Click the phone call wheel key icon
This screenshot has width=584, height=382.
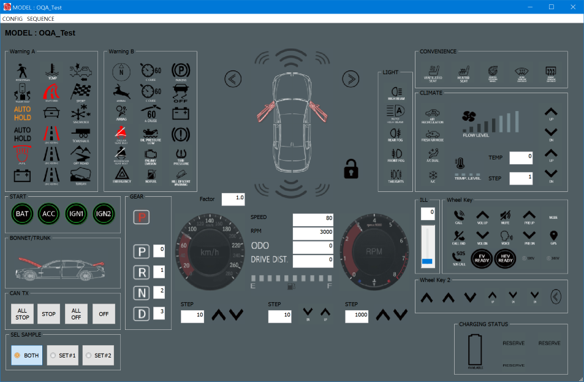pyautogui.click(x=459, y=217)
